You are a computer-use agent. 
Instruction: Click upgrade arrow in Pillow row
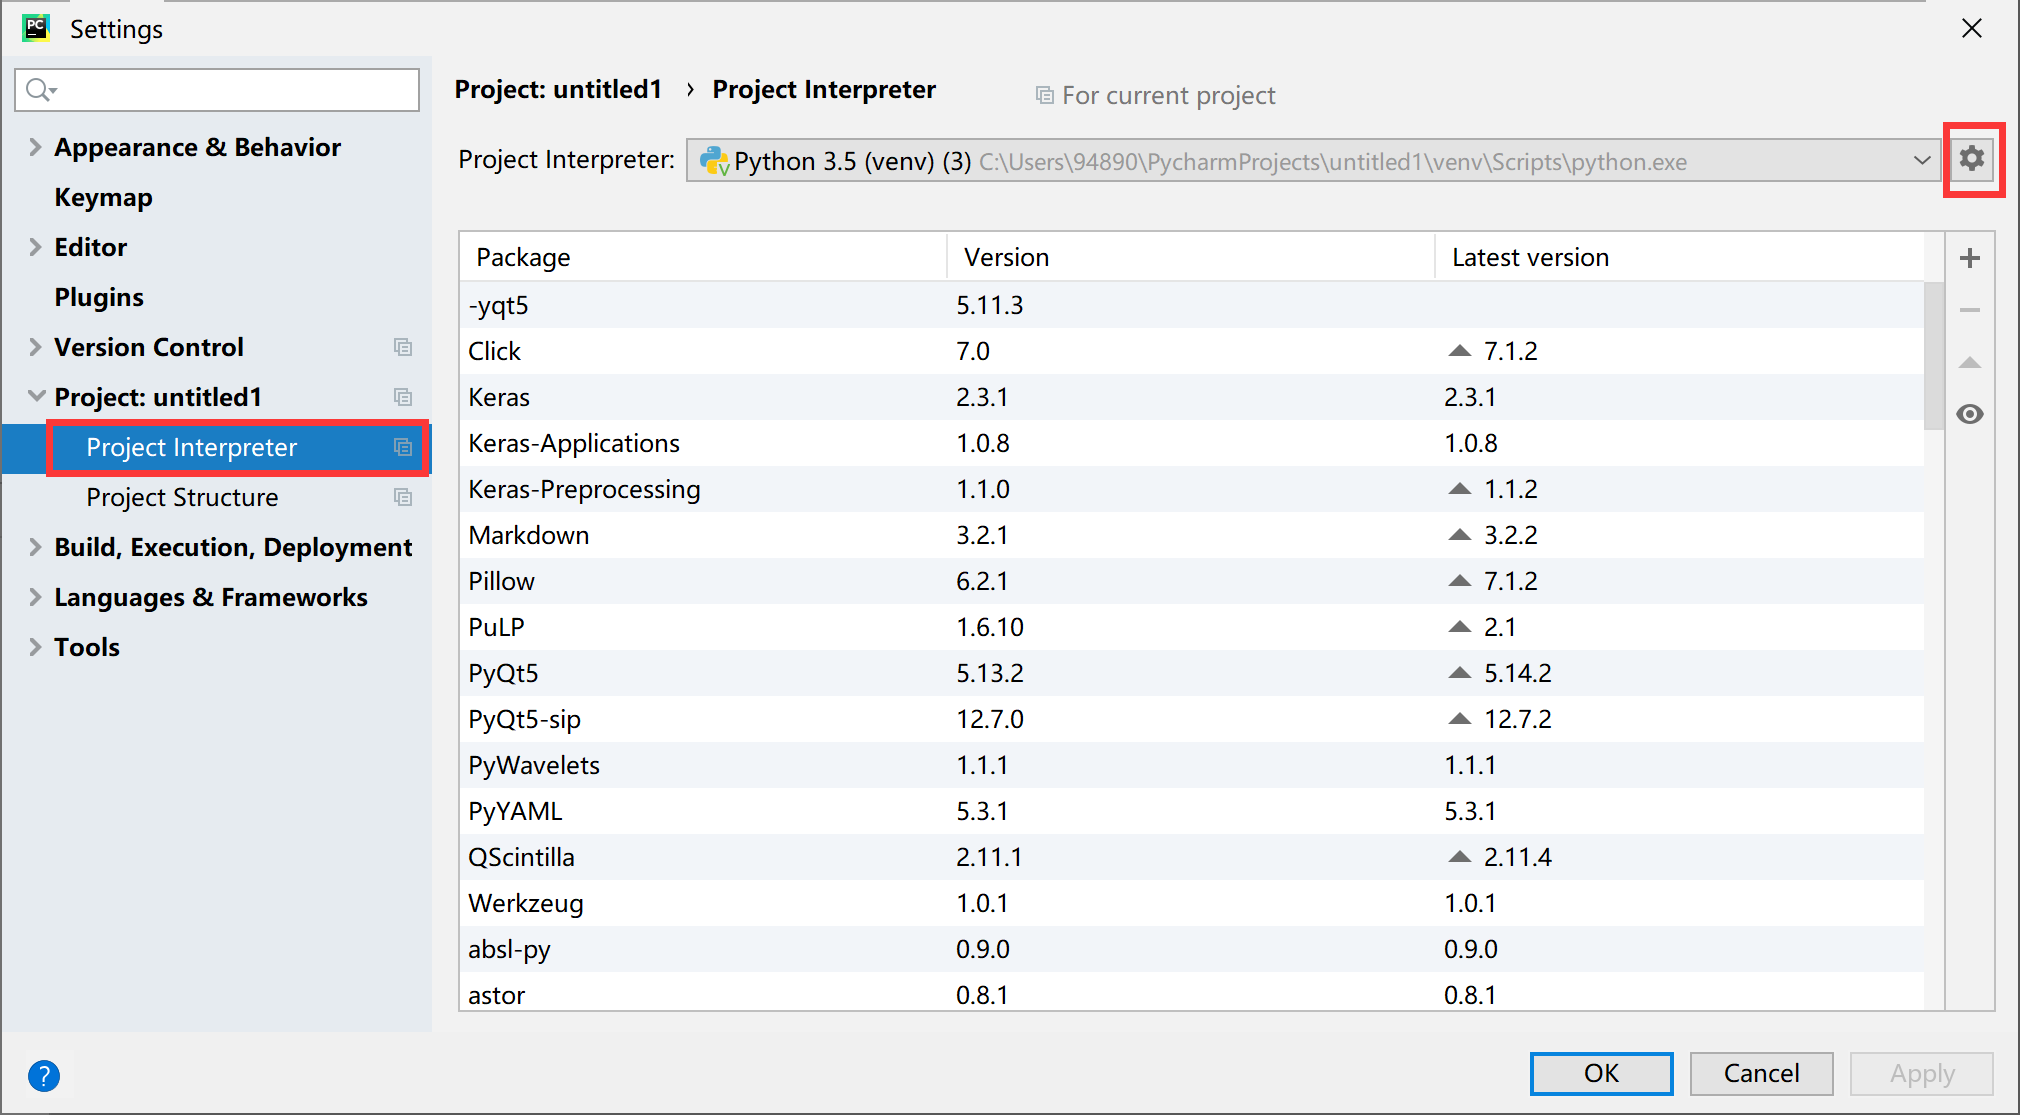click(x=1460, y=581)
